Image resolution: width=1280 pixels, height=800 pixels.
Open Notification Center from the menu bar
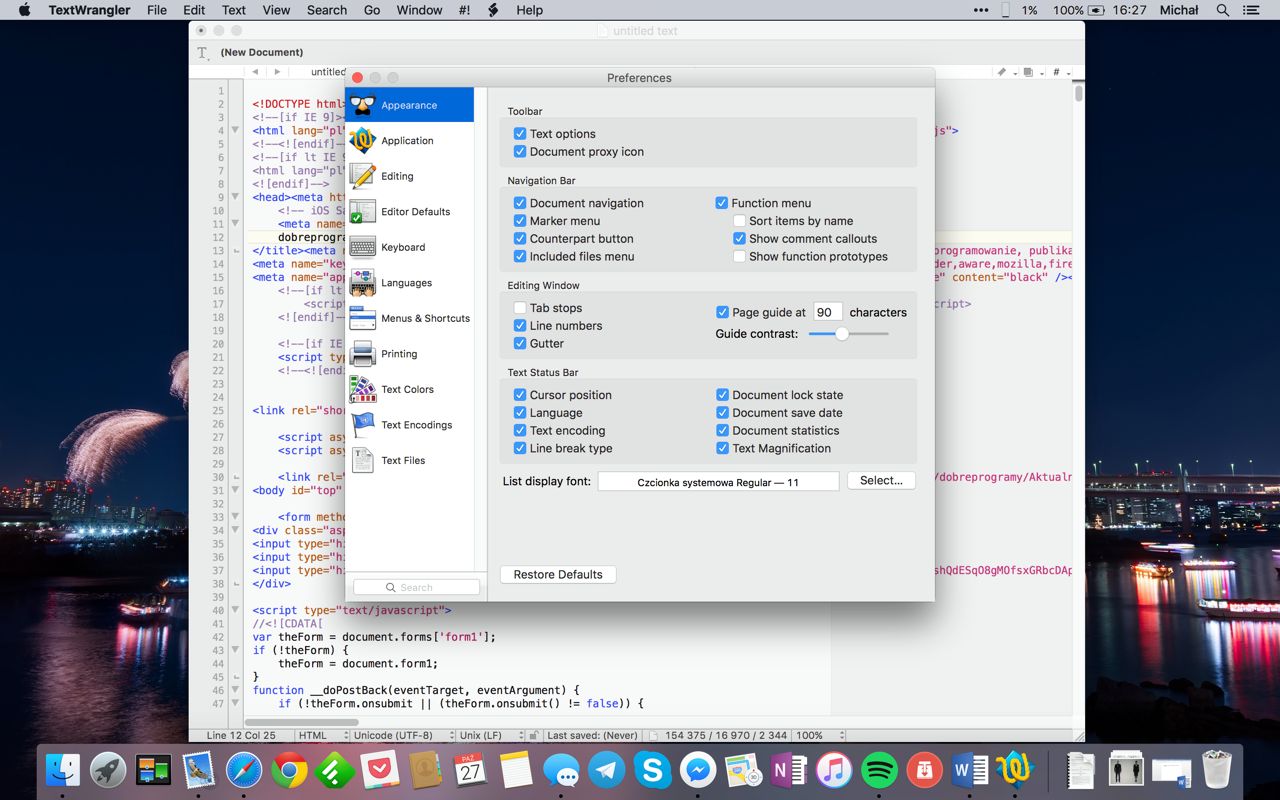coord(1251,10)
